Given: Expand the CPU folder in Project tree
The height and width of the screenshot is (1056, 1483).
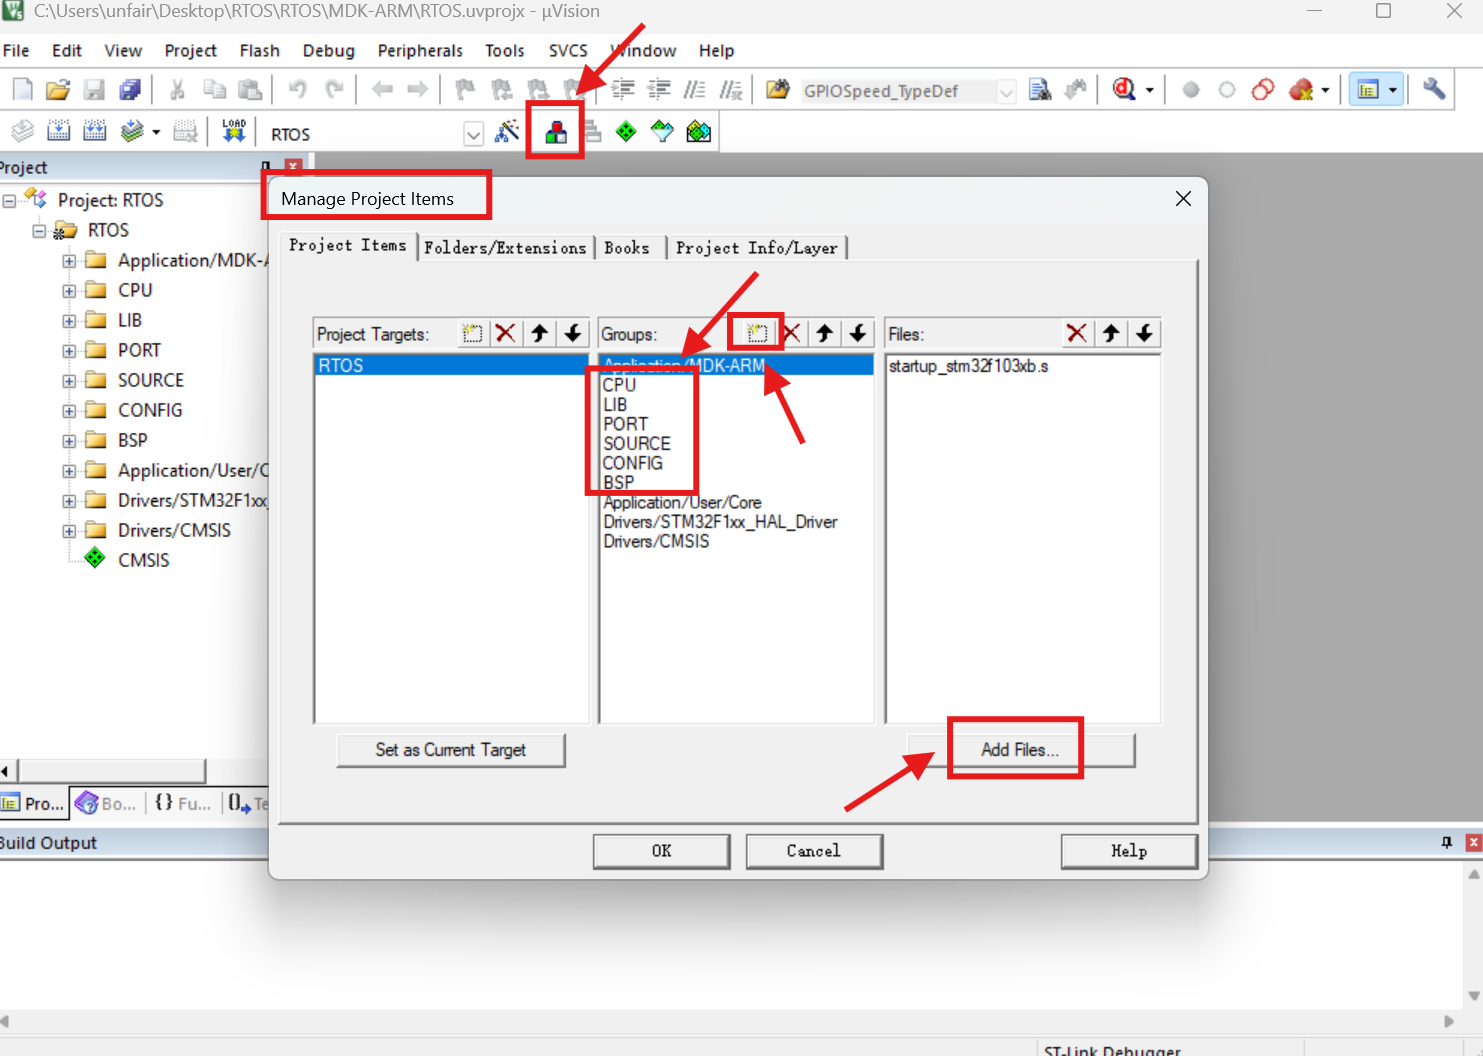Looking at the screenshot, I should point(69,291).
